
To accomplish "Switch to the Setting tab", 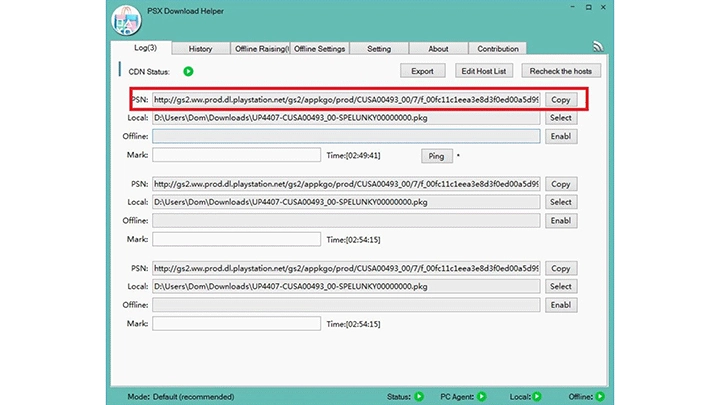I will click(x=379, y=49).
